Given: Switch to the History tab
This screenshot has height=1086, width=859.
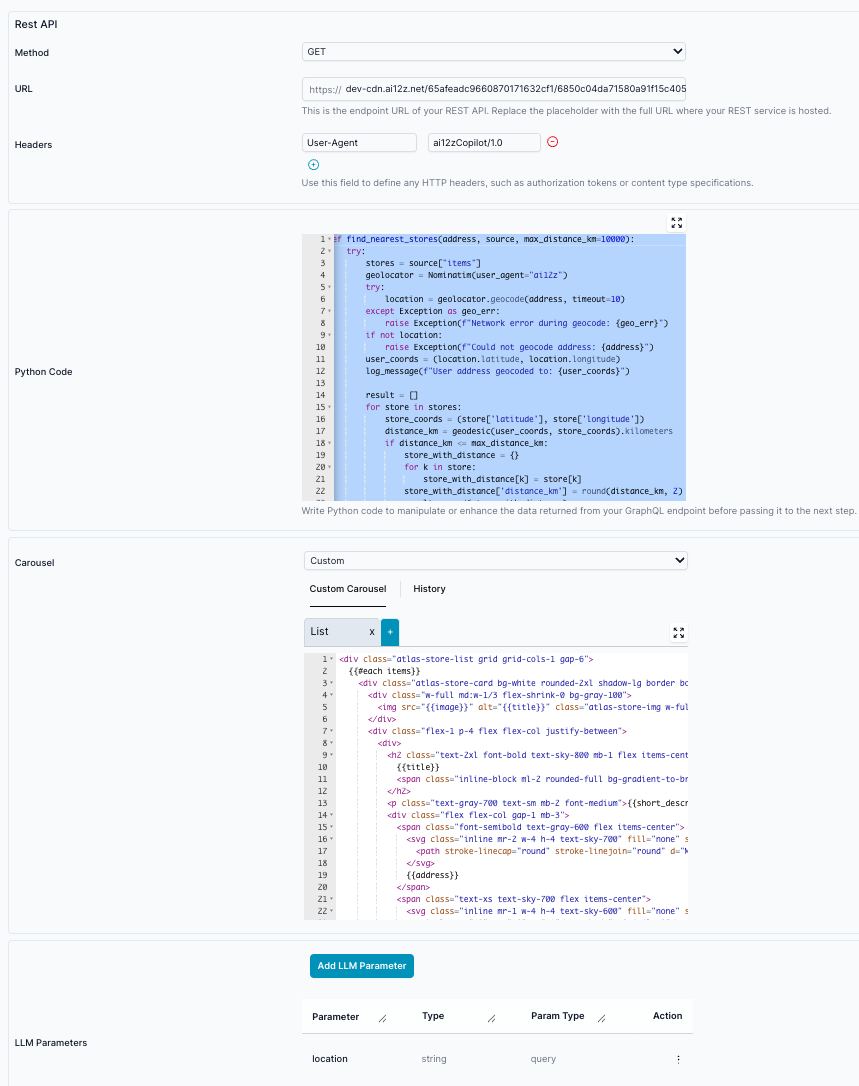Looking at the screenshot, I should (x=430, y=589).
